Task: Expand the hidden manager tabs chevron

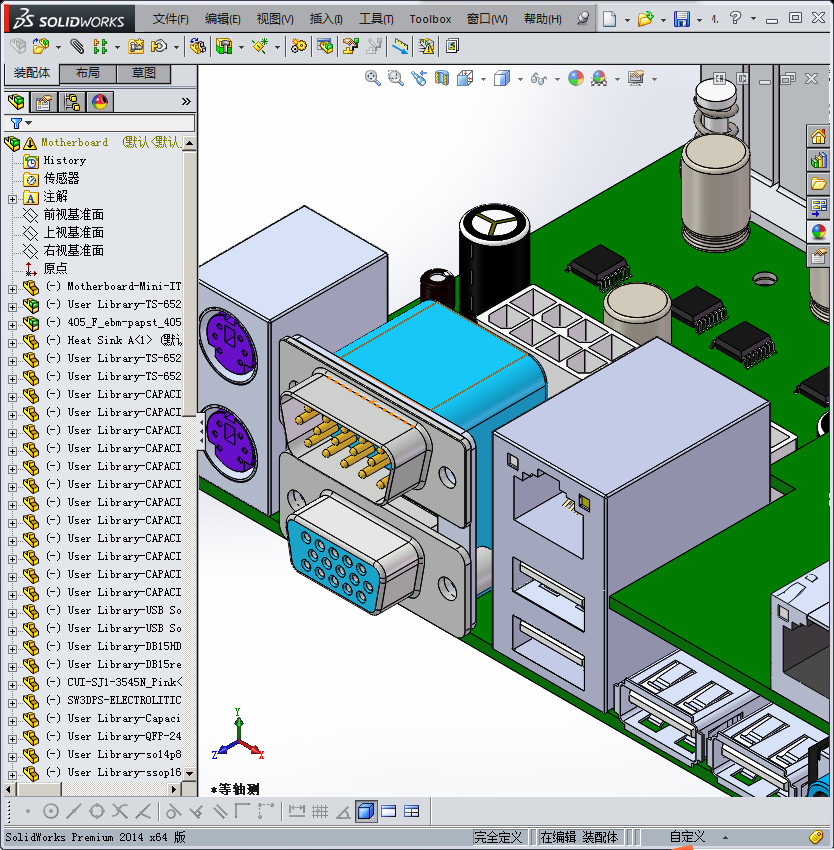Action: point(186,101)
